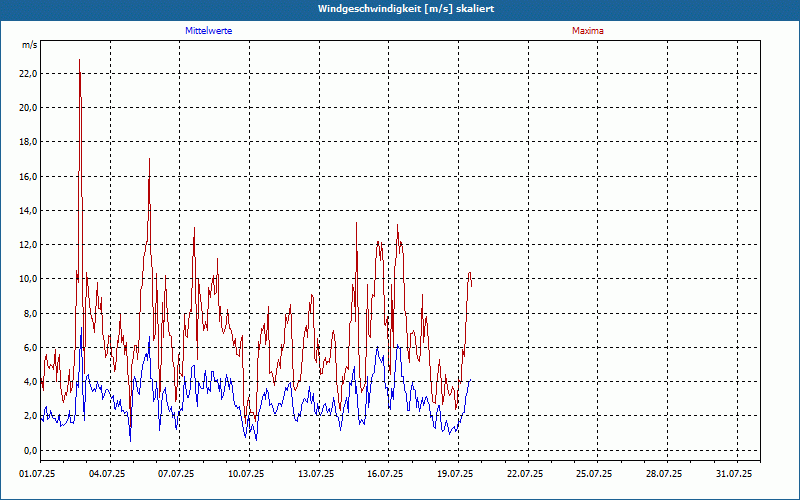Click the highest blue Mittelwerte peak near 7 m/s
Viewport: 800px width, 500px height.
(82, 328)
